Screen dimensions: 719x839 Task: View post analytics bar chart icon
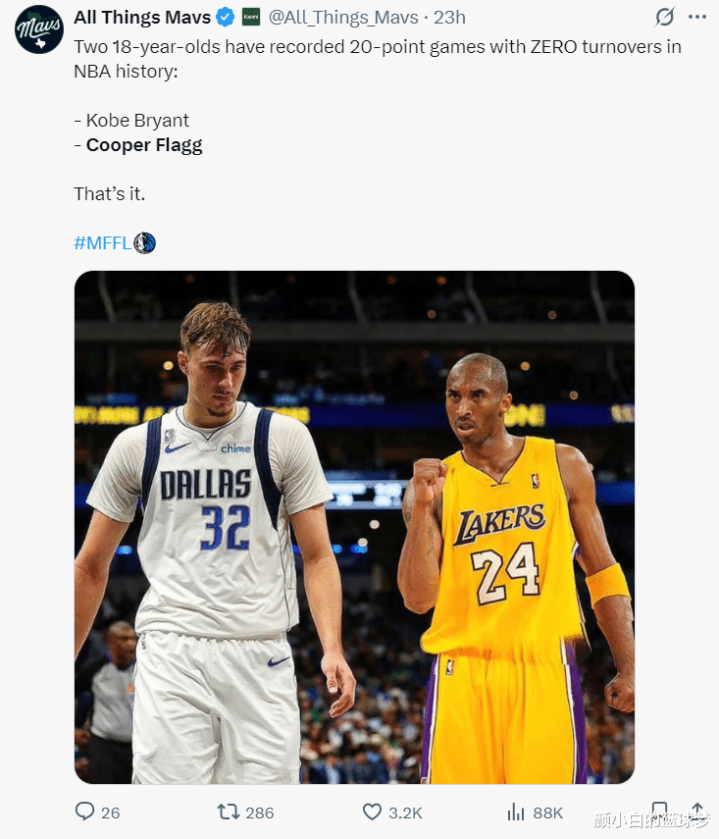(516, 812)
